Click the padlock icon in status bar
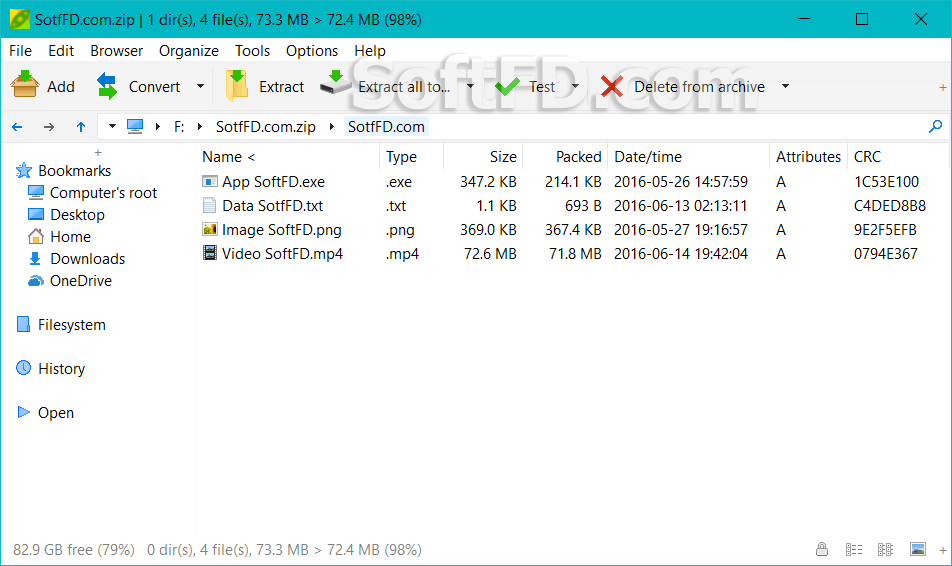This screenshot has height=566, width=952. [x=821, y=550]
